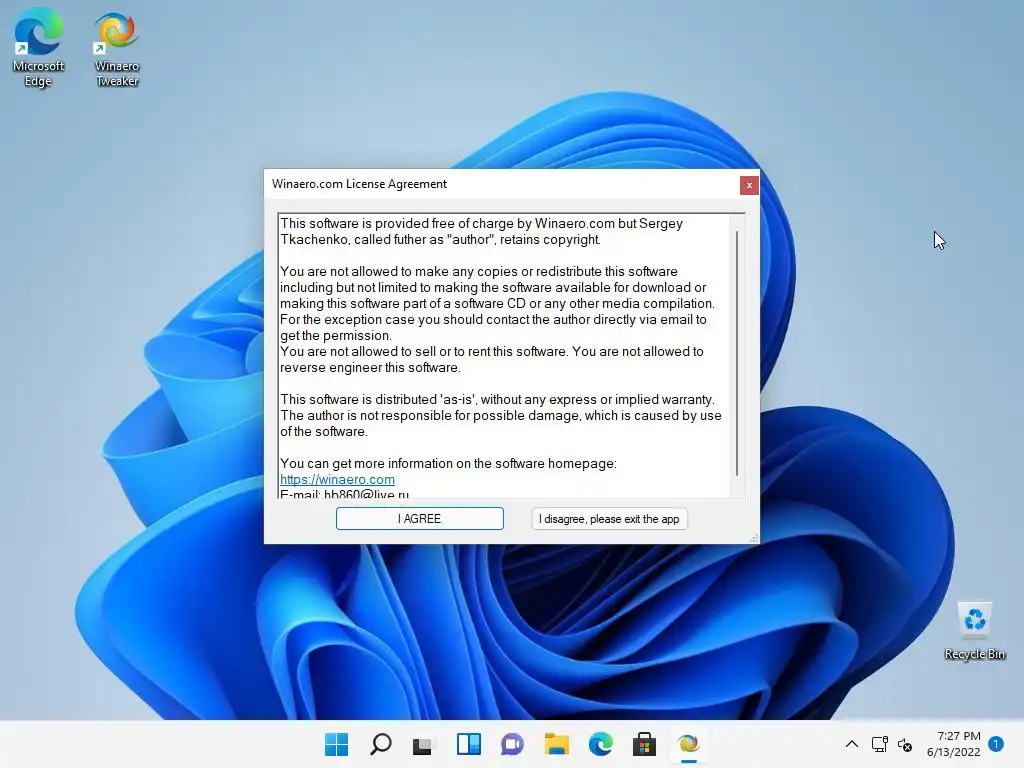
Task: Open the Windows Start menu
Action: 337,744
